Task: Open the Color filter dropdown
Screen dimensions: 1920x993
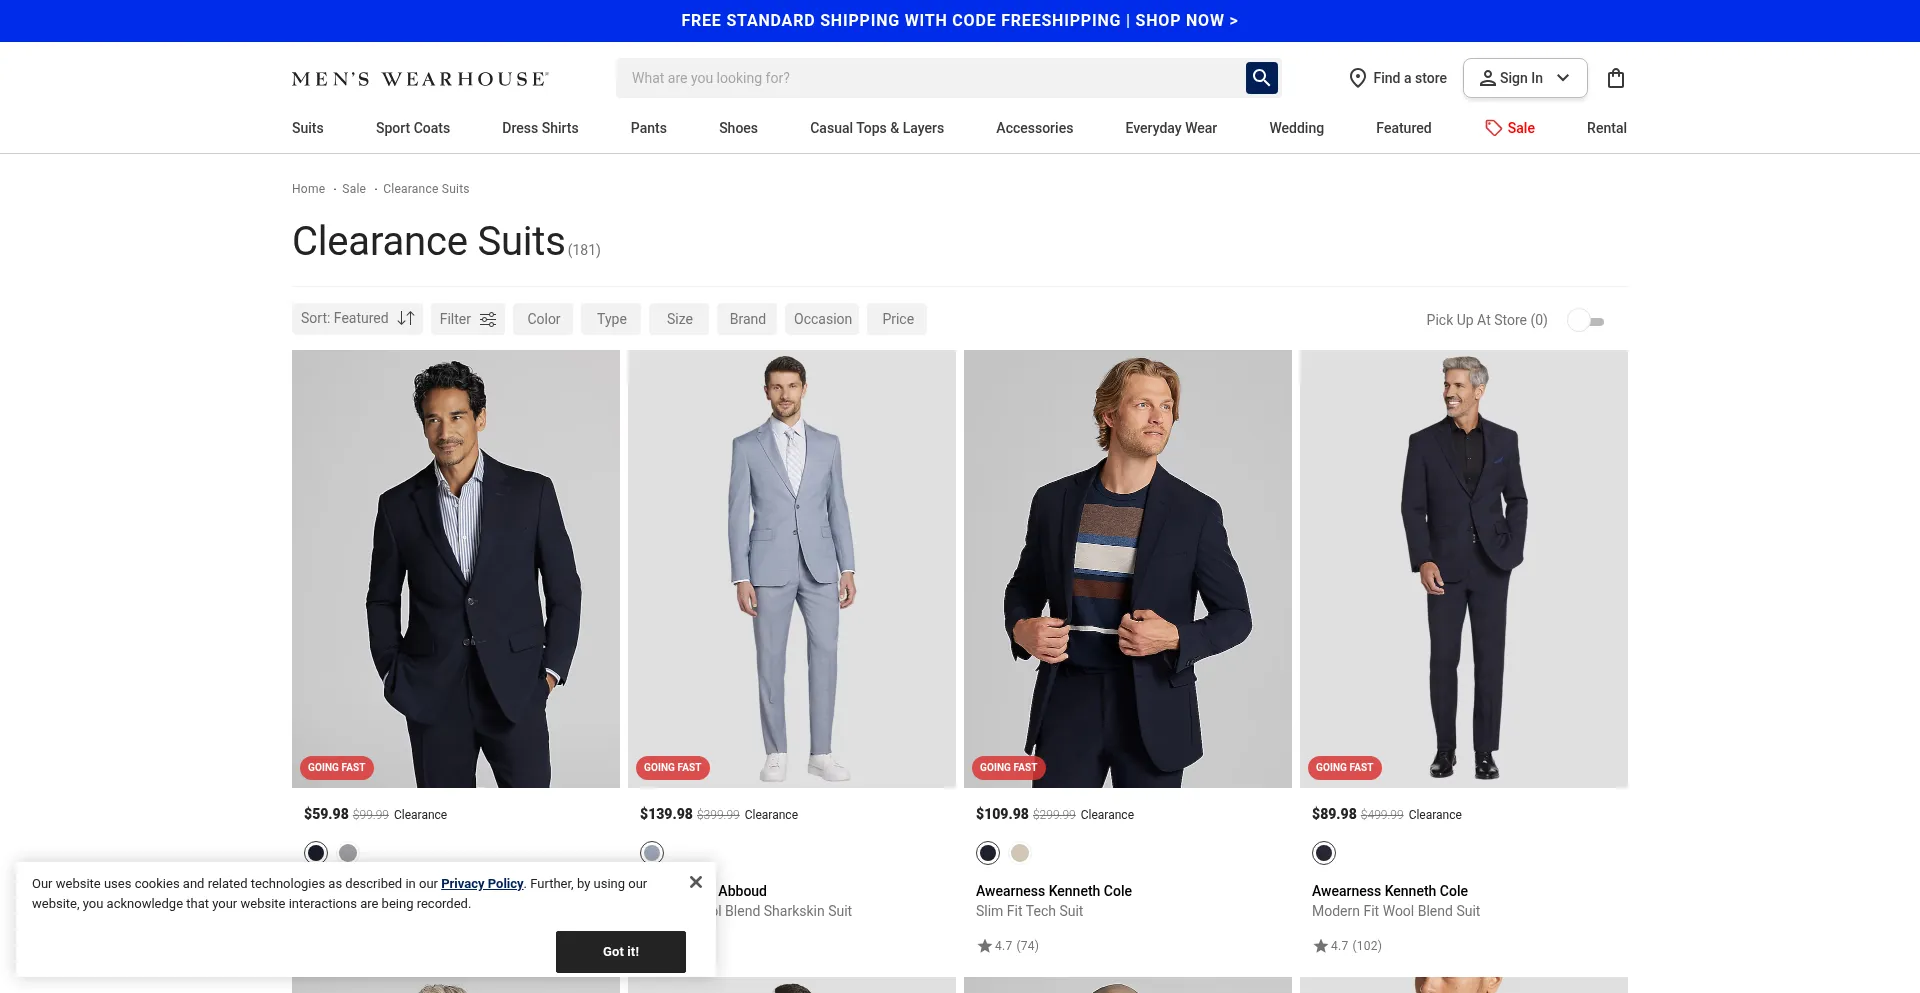Action: (543, 319)
